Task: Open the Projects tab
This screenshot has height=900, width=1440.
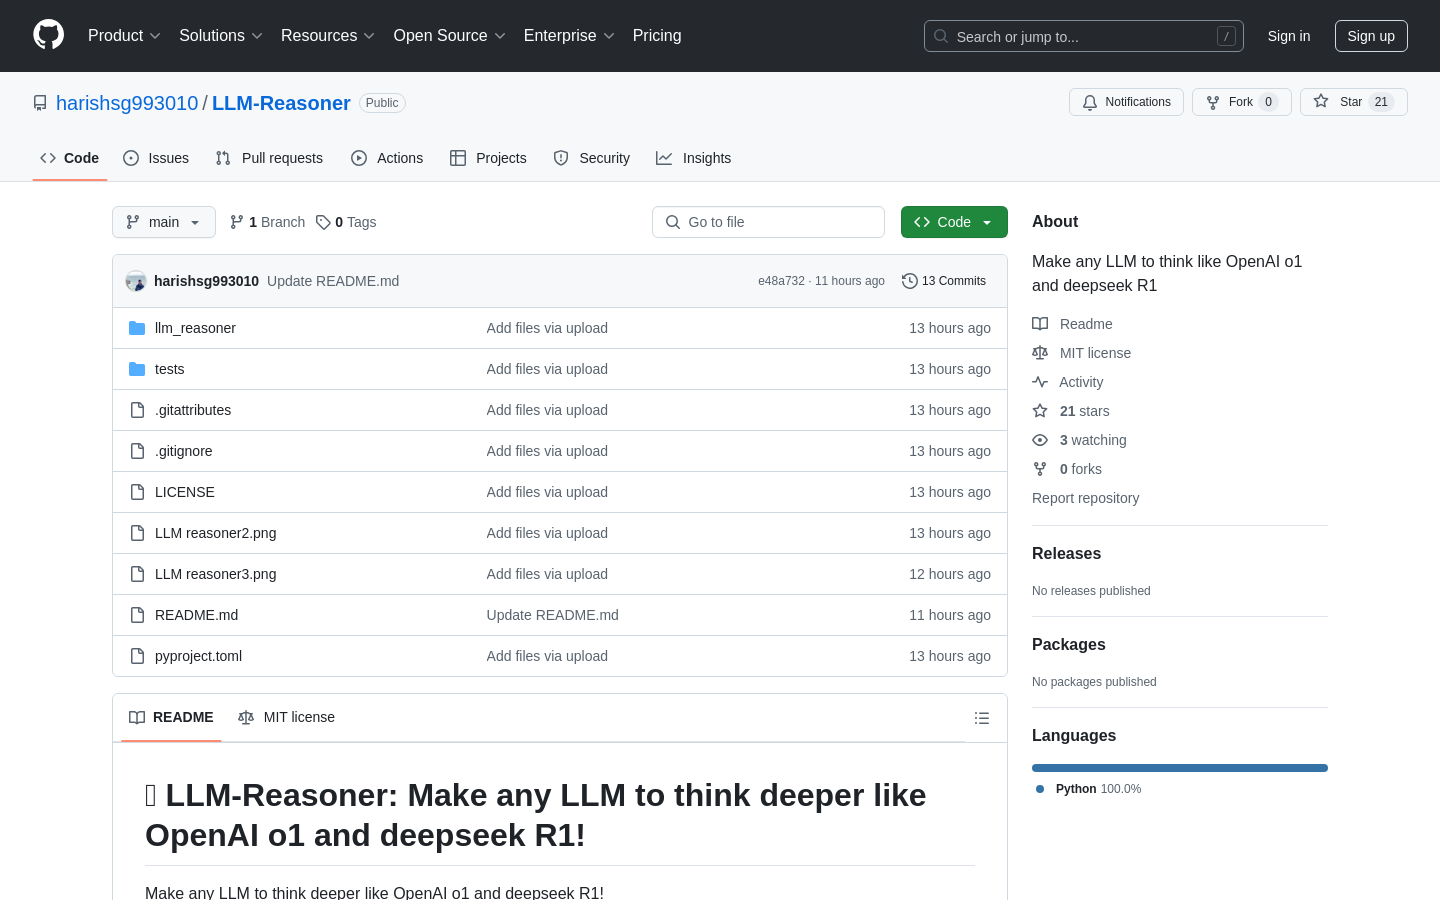Action: pyautogui.click(x=488, y=158)
